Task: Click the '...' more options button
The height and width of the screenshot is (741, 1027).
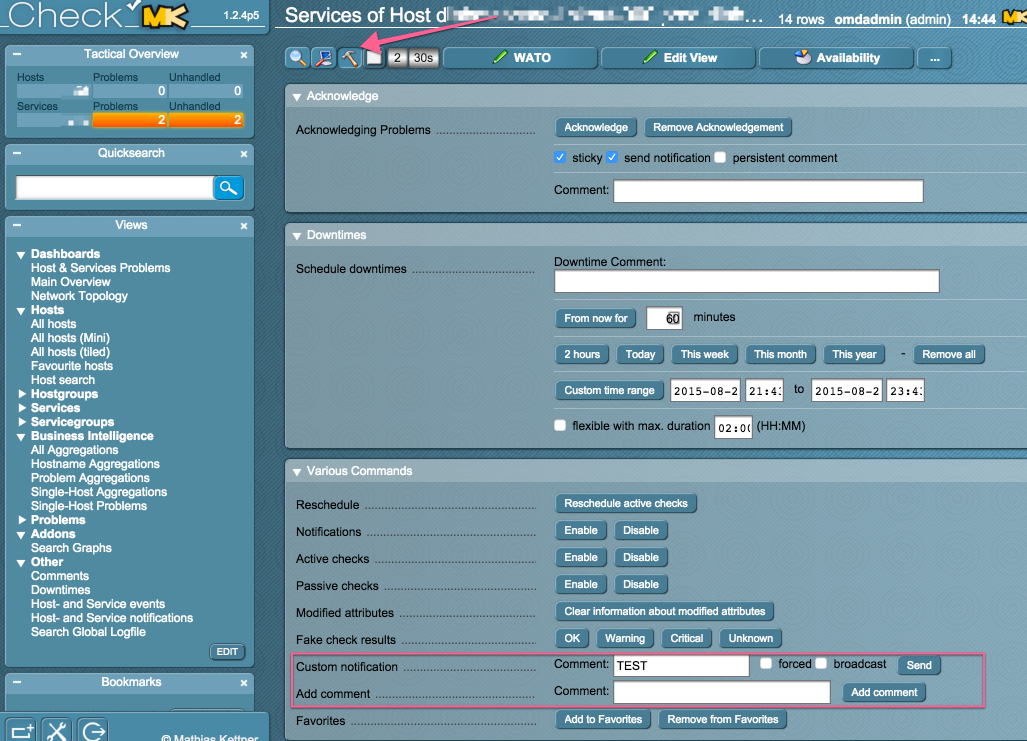Action: [x=935, y=58]
